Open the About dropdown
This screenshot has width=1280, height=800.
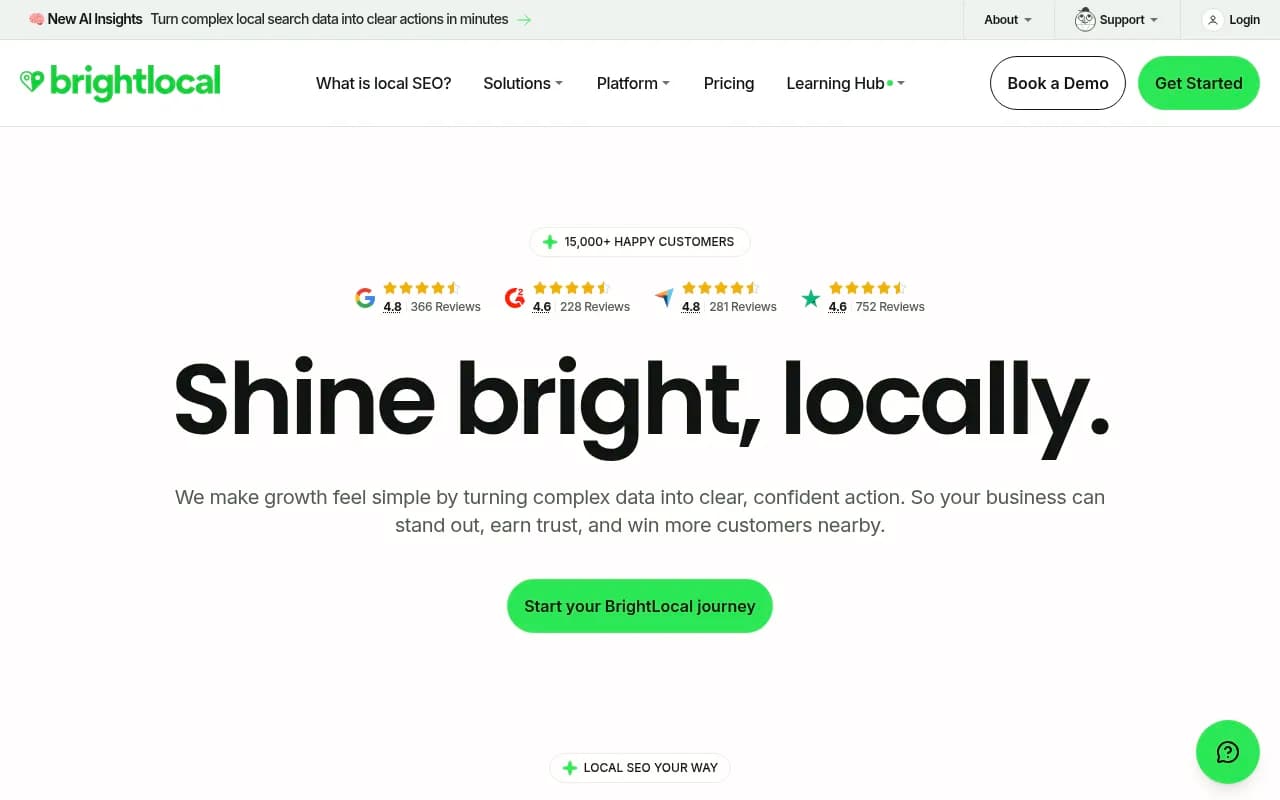click(x=1008, y=19)
